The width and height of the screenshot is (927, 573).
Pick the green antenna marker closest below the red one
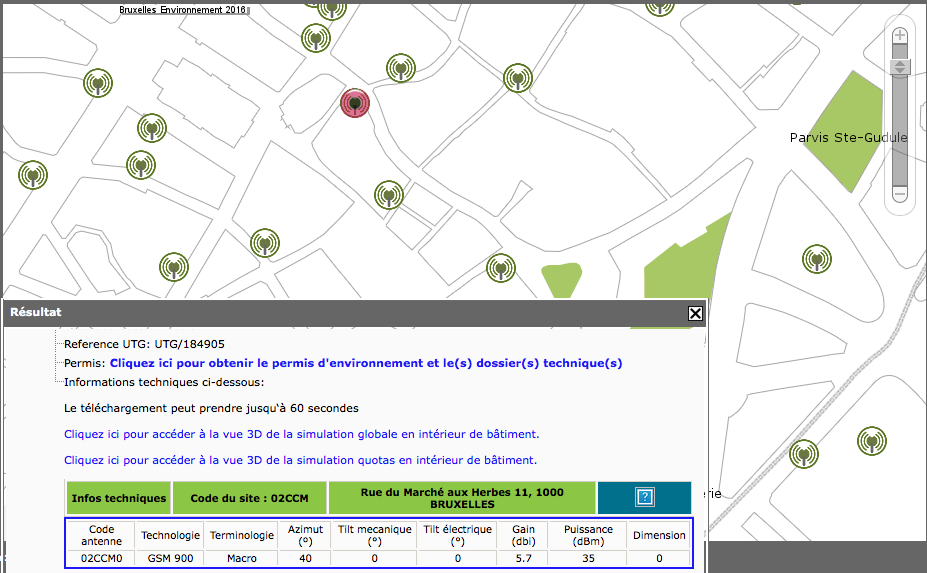pyautogui.click(x=388, y=194)
